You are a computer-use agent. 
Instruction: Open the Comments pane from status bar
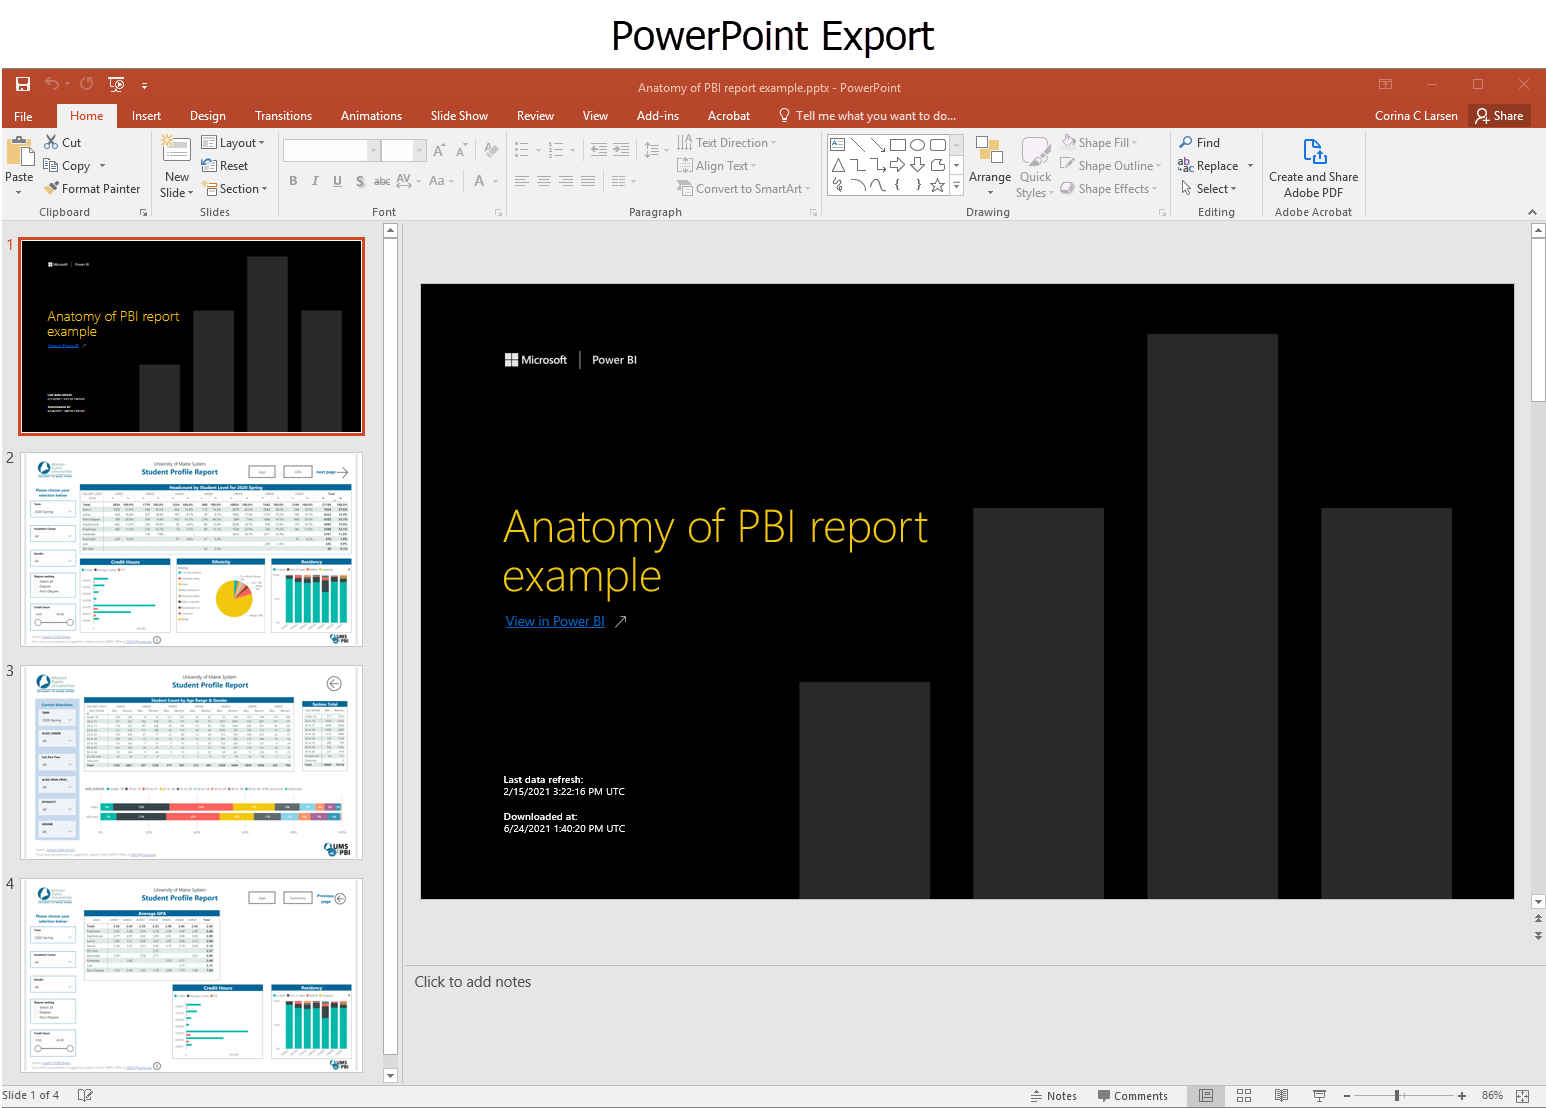pyautogui.click(x=1132, y=1096)
